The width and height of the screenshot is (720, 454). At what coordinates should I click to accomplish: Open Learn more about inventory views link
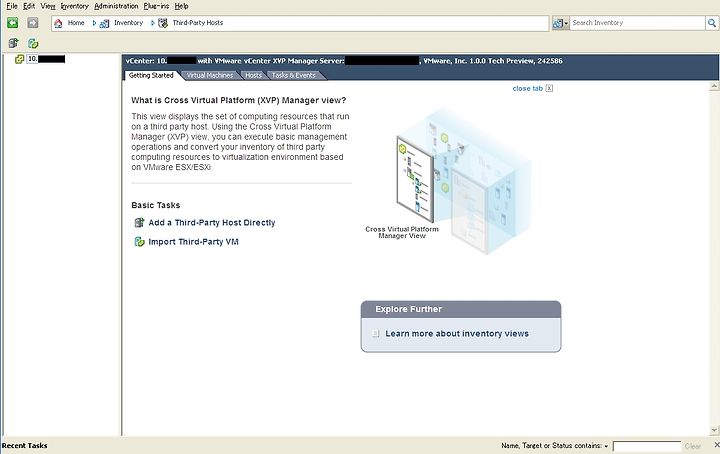[457, 333]
